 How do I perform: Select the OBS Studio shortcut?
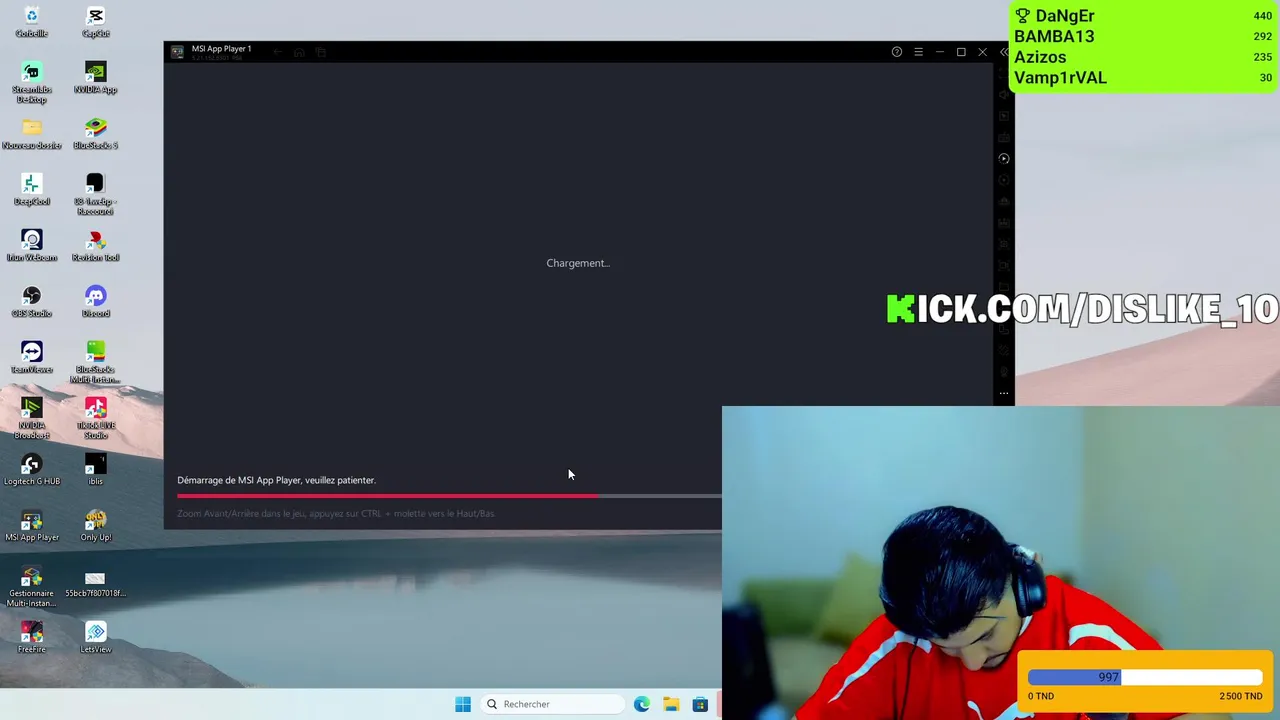[31, 302]
